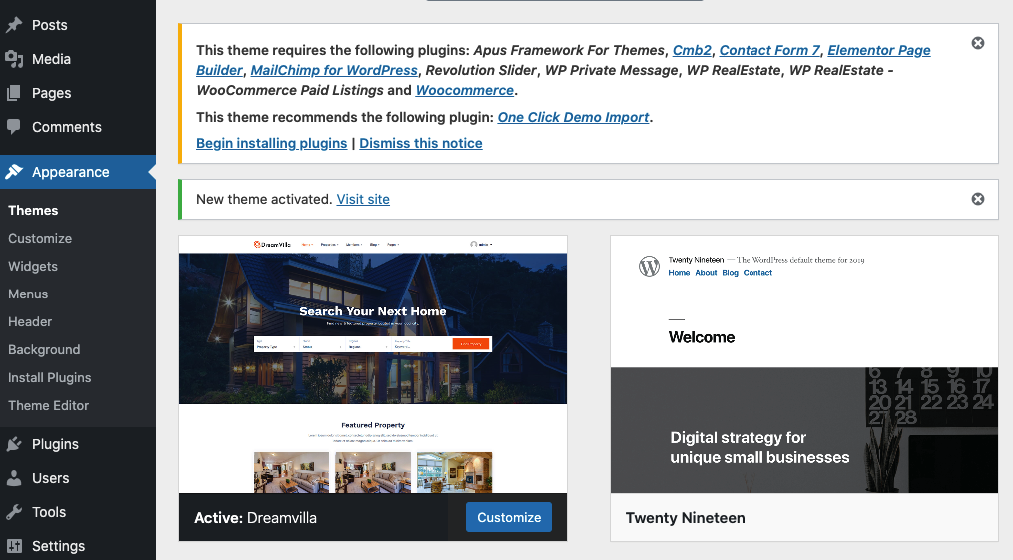Click the Media icon in sidebar

[14, 59]
